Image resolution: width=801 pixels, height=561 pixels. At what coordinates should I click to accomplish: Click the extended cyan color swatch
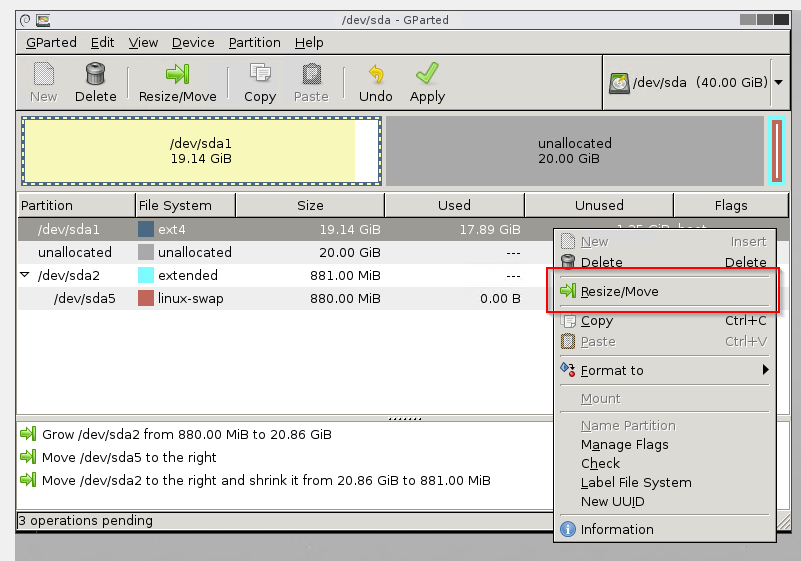[x=146, y=275]
